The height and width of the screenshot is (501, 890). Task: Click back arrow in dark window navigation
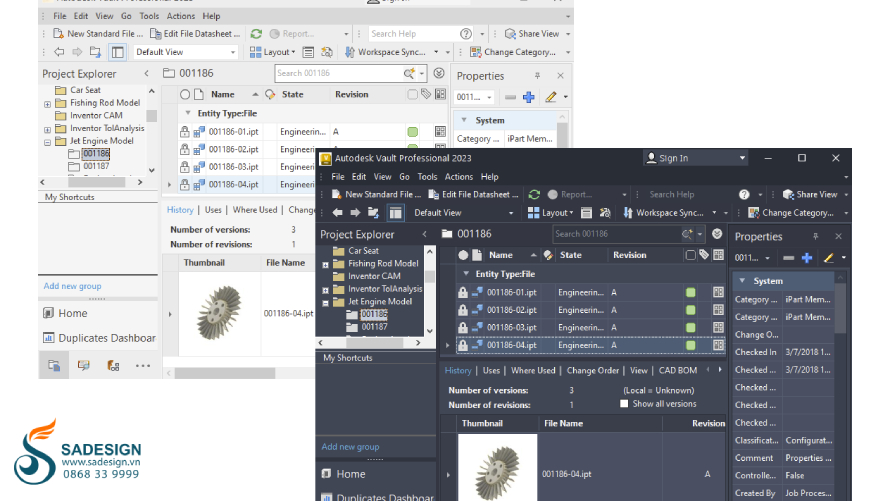pos(337,213)
